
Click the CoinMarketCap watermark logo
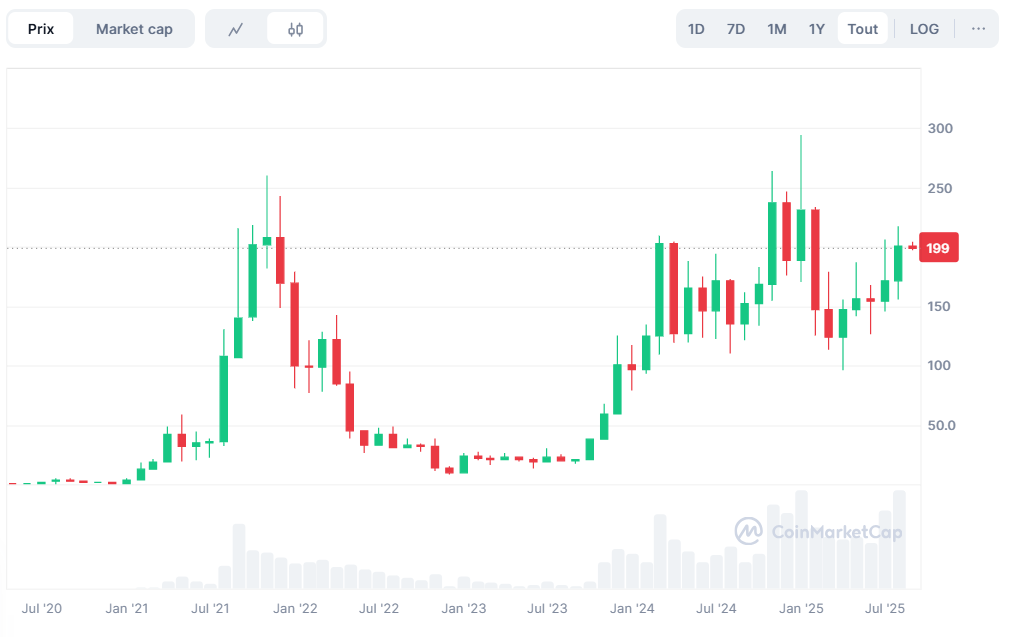(x=819, y=531)
